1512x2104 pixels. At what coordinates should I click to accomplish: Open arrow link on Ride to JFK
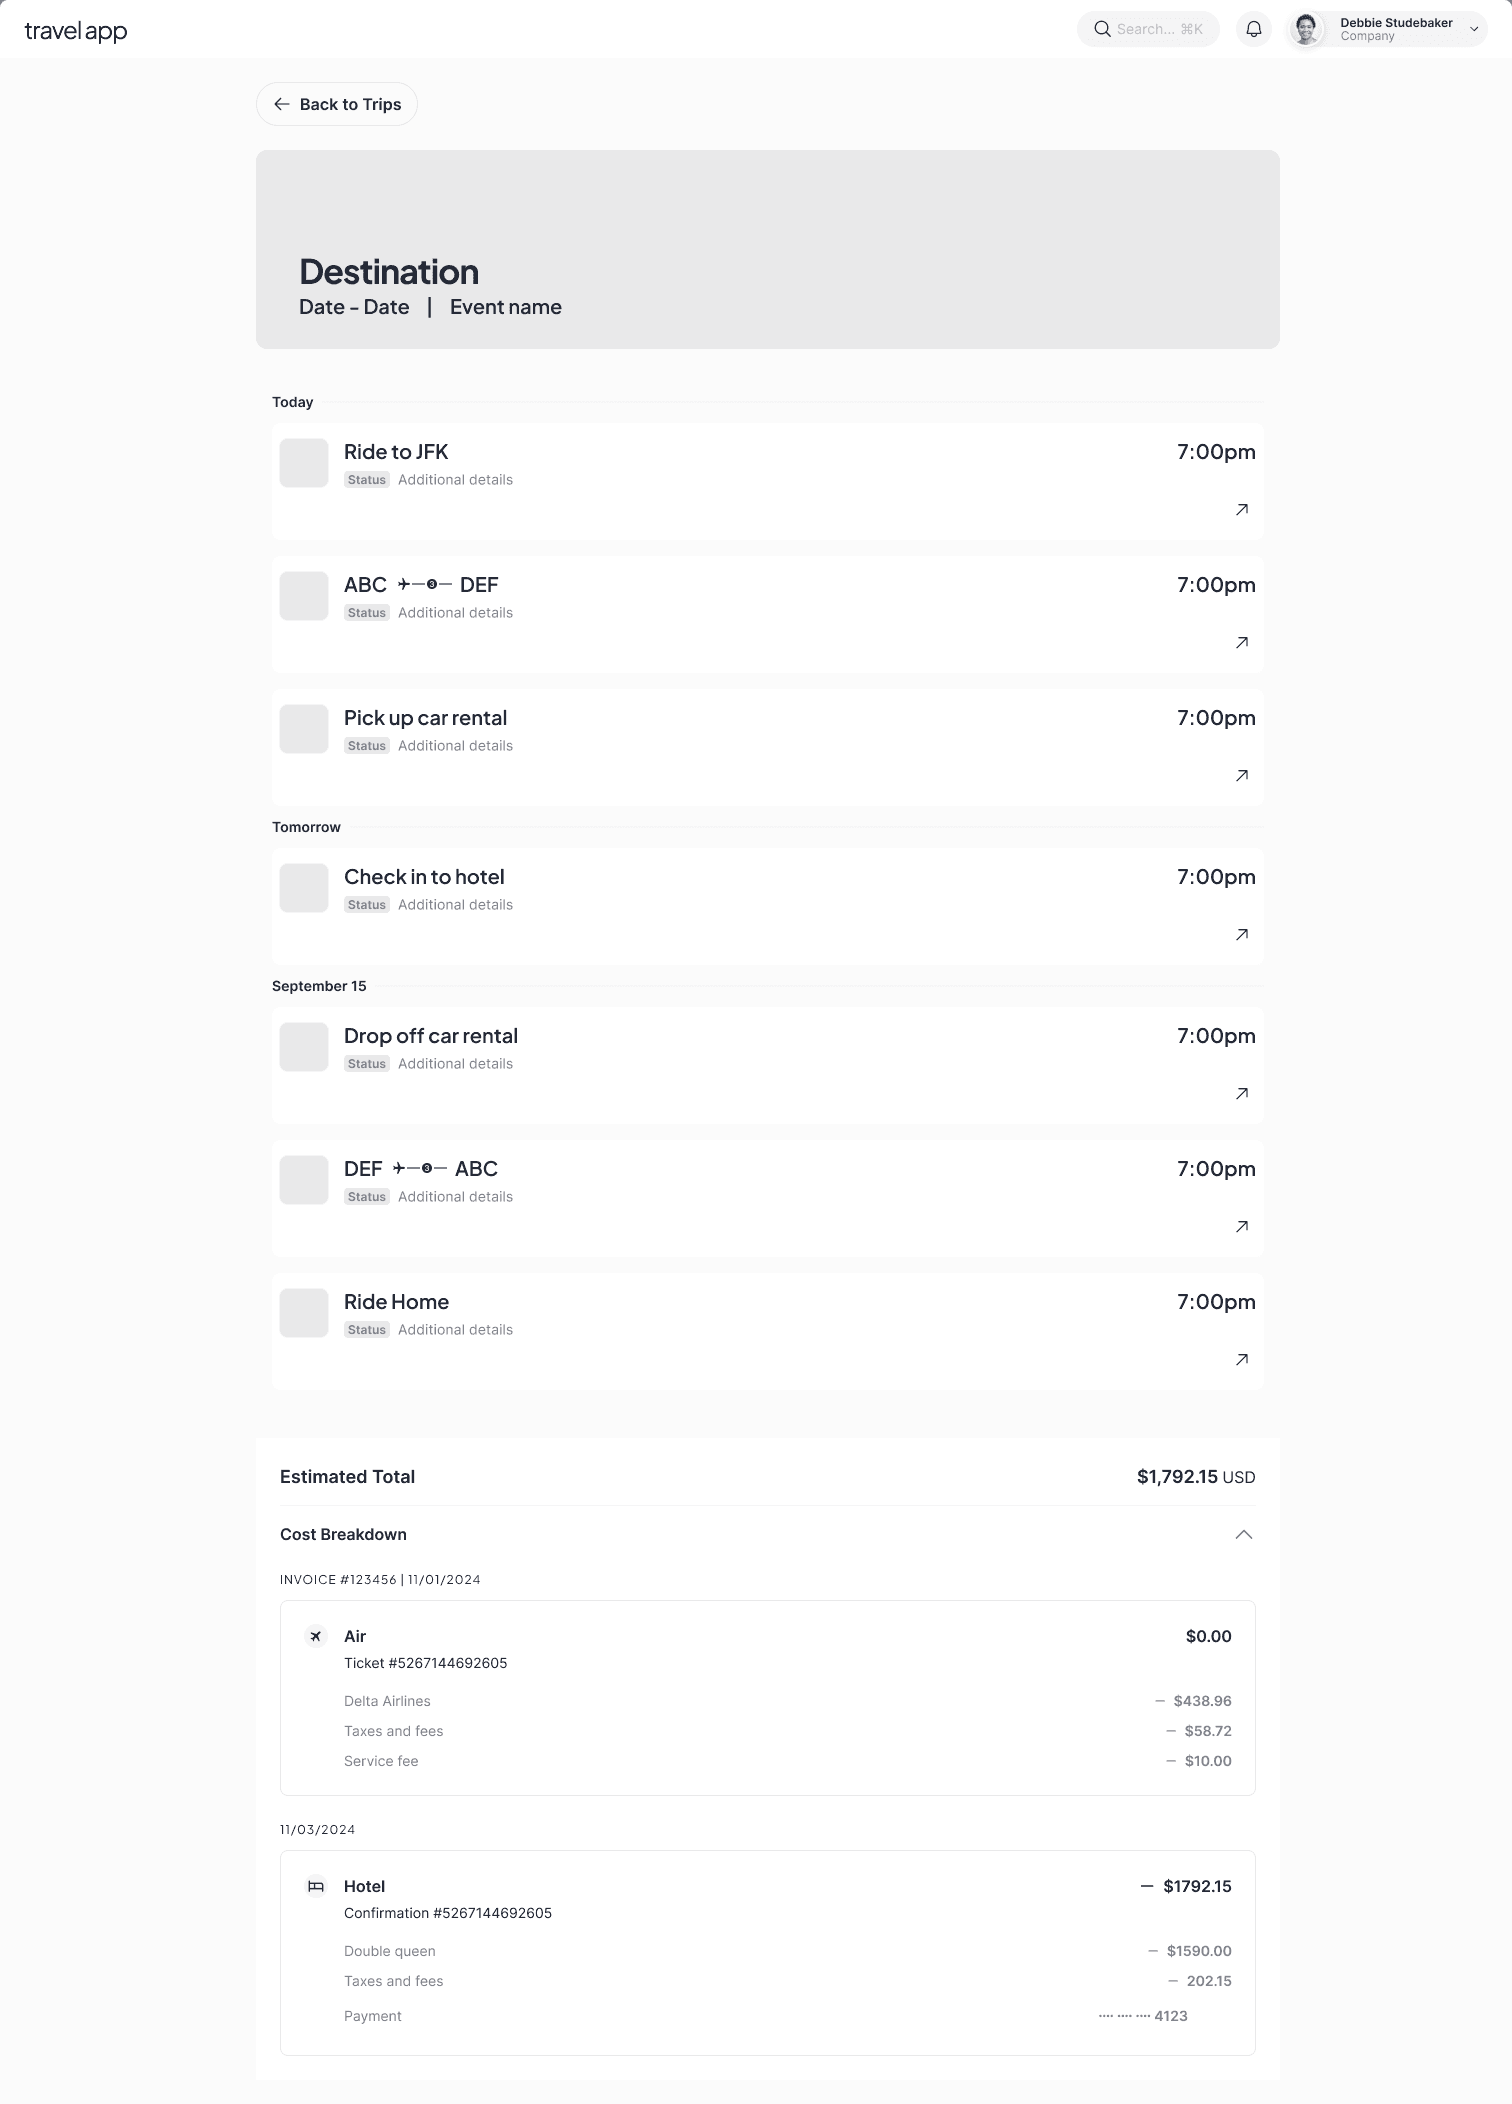1242,510
